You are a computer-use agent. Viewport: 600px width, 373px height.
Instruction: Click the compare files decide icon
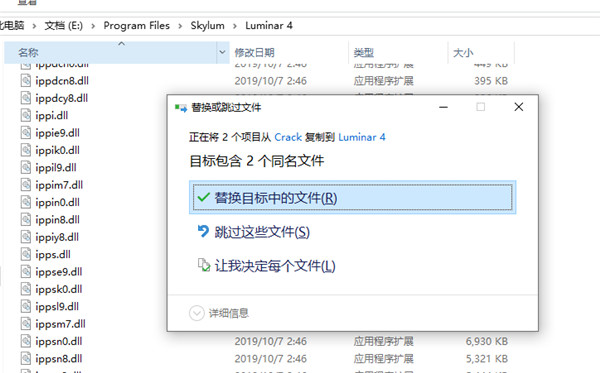pyautogui.click(x=204, y=265)
